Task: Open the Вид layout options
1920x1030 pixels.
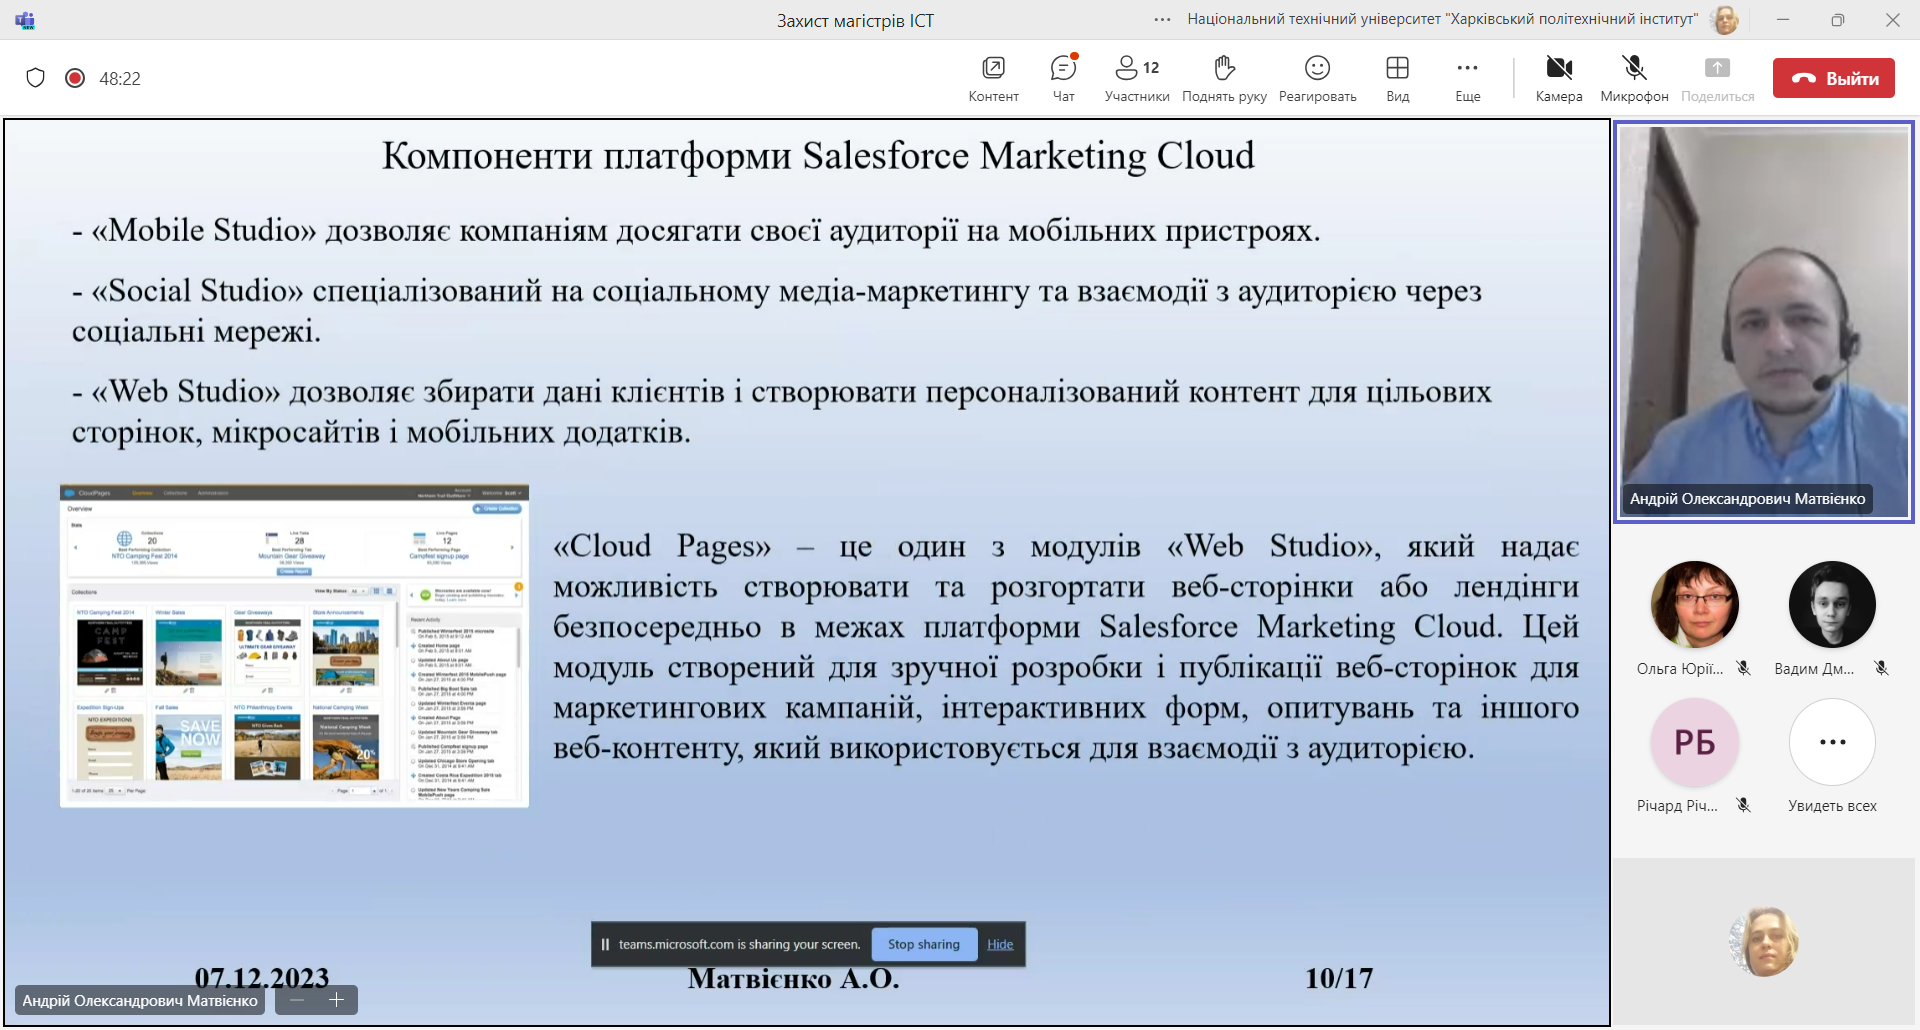Action: coord(1397,78)
